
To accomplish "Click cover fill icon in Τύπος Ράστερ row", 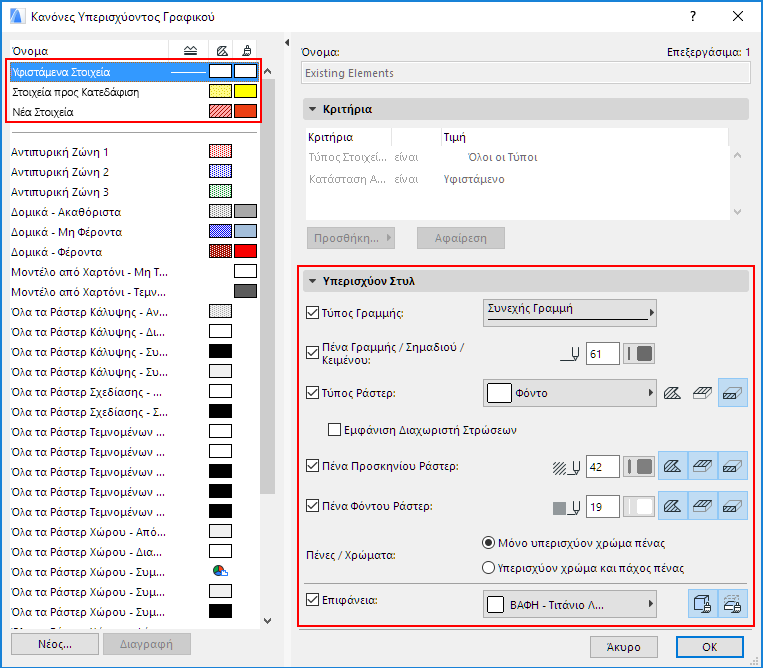I will point(702,393).
